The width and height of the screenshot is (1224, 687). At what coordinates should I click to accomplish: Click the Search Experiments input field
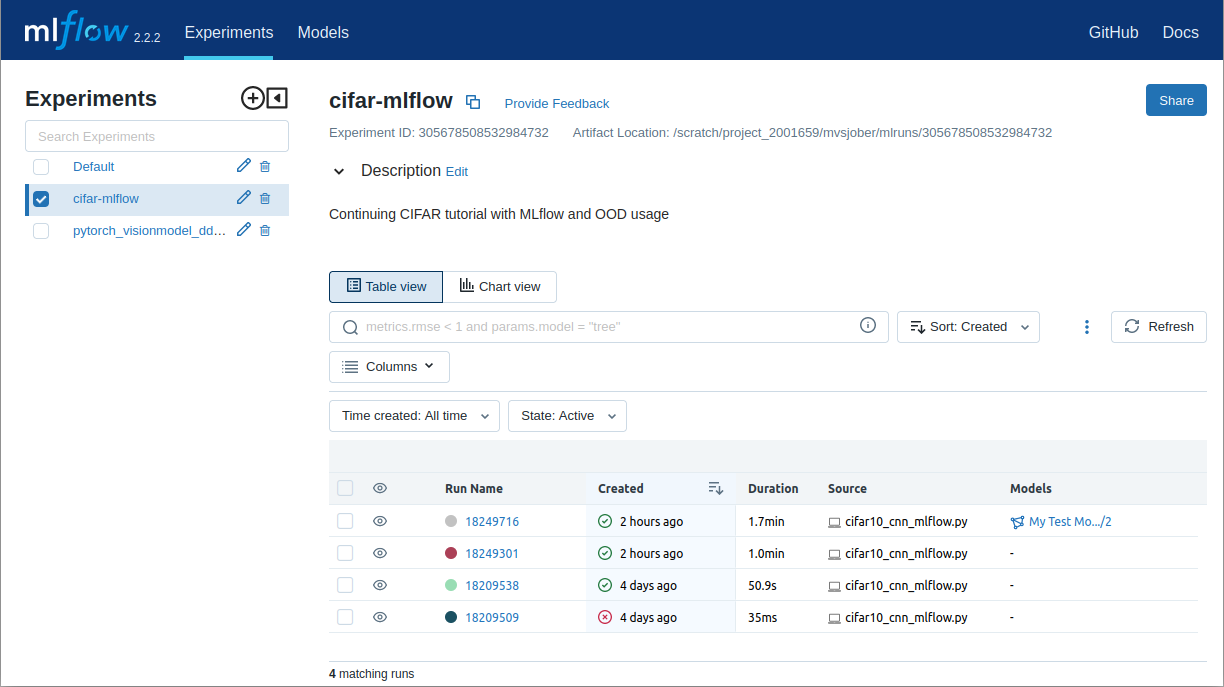157,135
